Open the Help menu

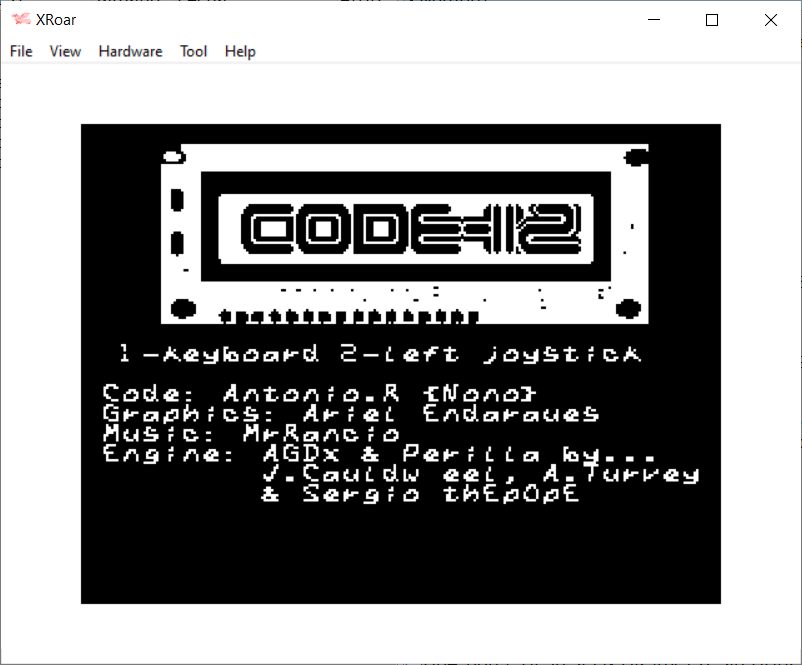click(x=240, y=51)
